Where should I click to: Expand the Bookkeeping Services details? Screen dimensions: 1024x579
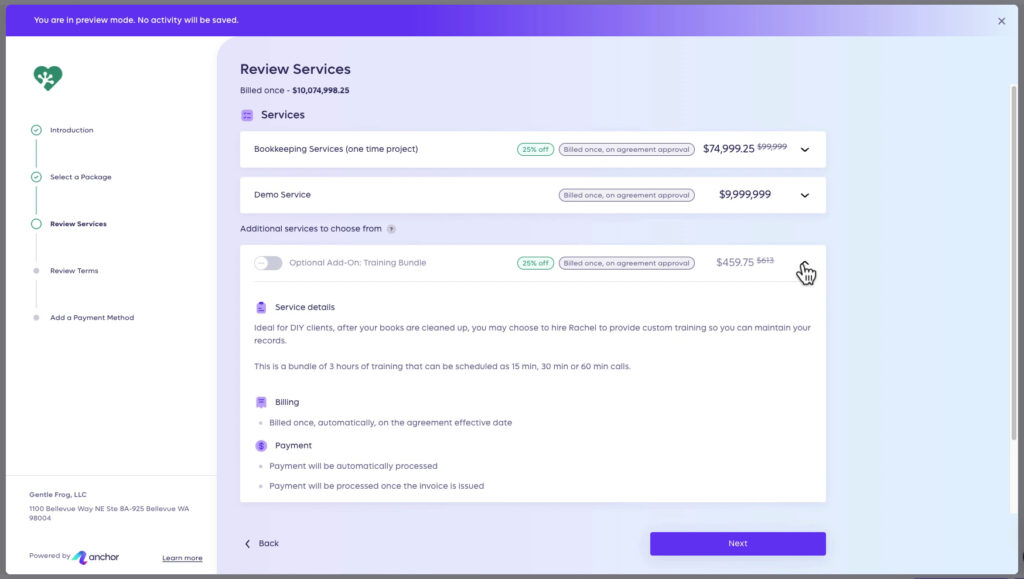pos(804,148)
